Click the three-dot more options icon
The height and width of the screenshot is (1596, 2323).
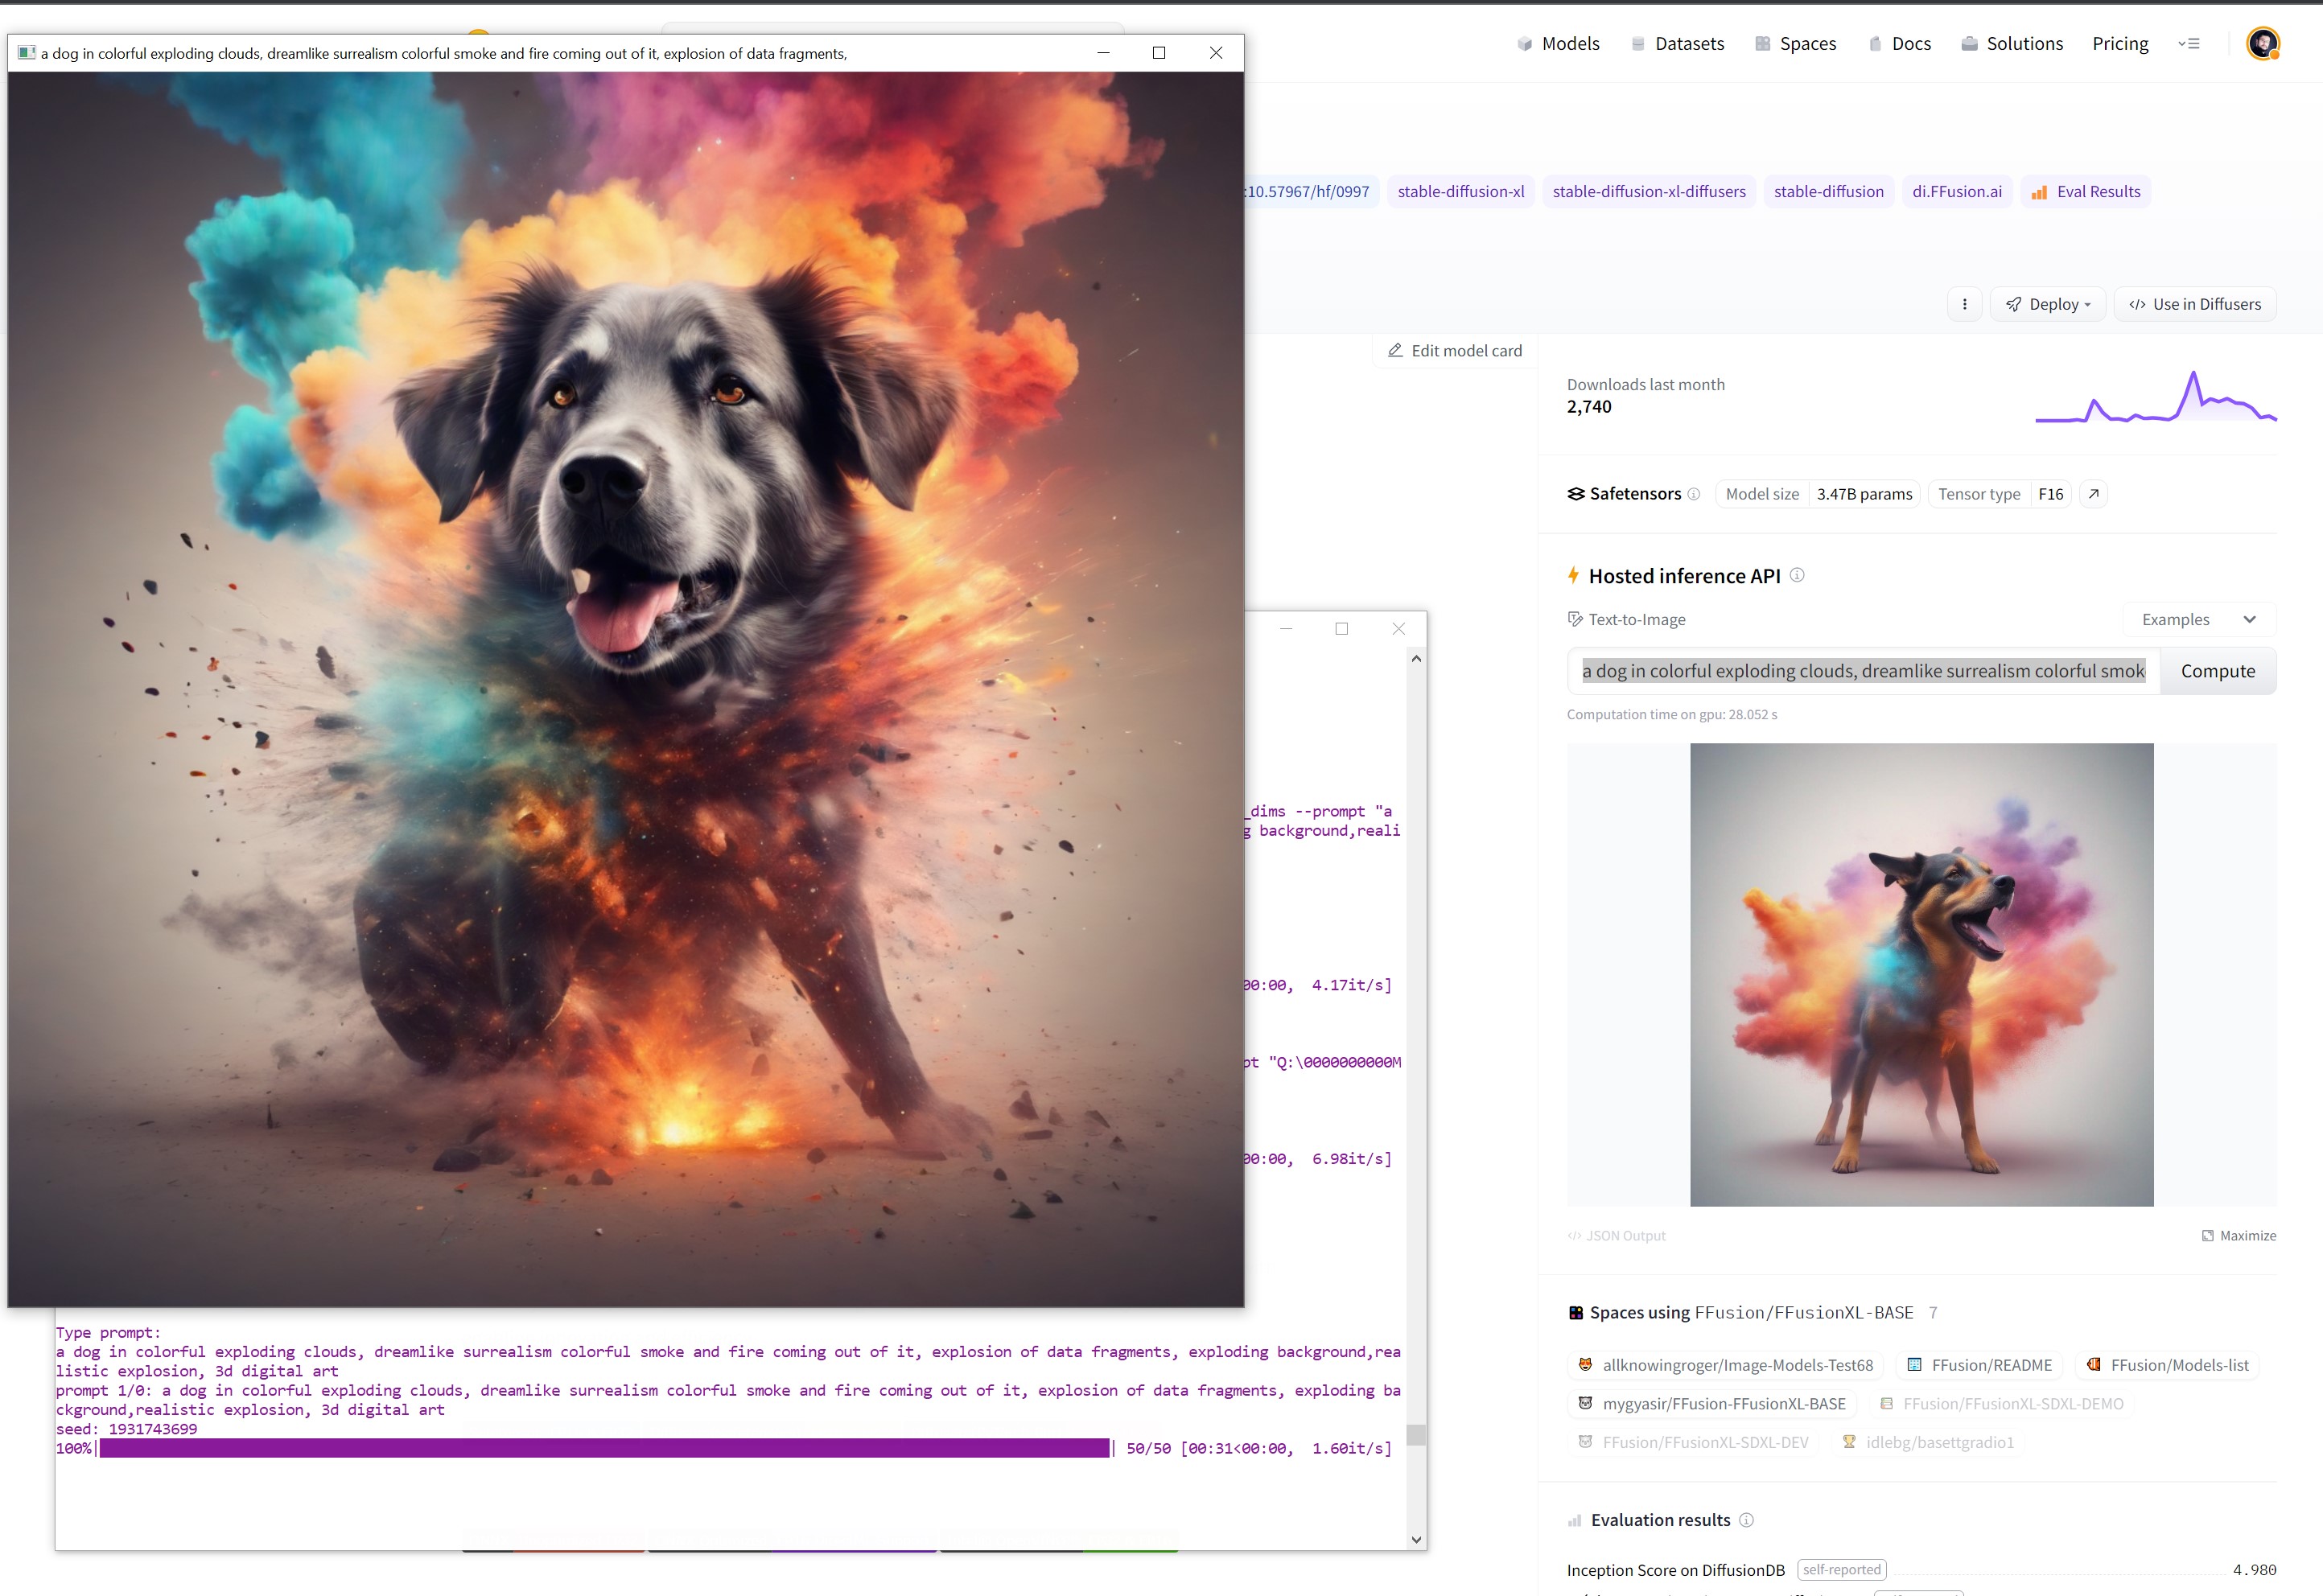coord(1964,304)
